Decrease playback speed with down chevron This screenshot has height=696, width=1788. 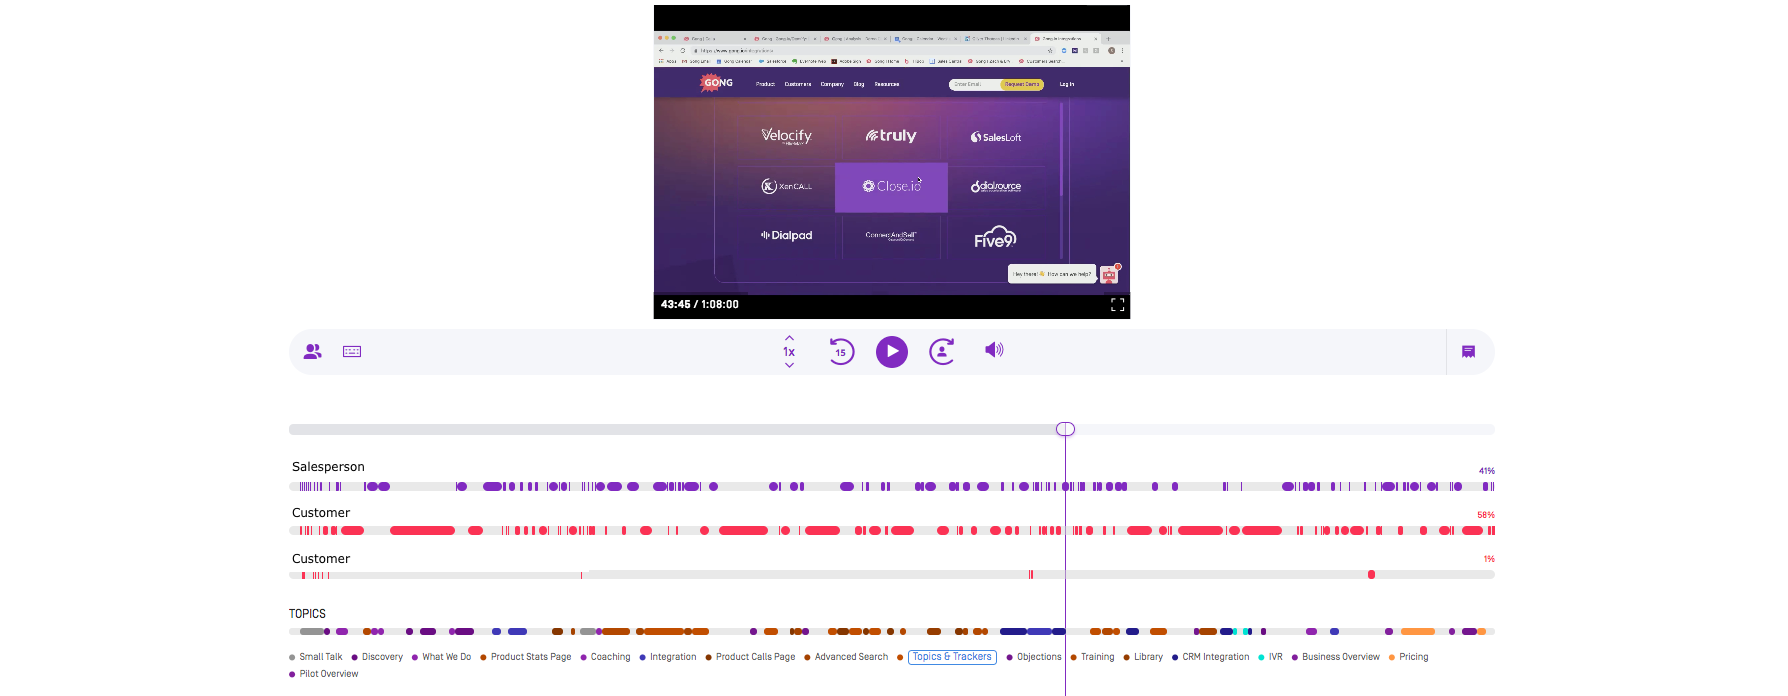789,365
